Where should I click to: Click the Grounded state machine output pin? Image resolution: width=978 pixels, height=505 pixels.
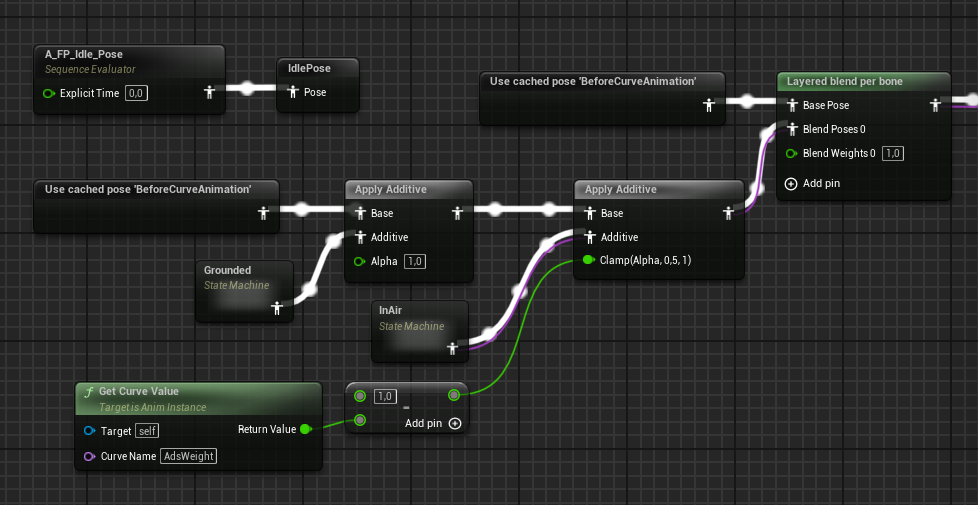[x=277, y=308]
